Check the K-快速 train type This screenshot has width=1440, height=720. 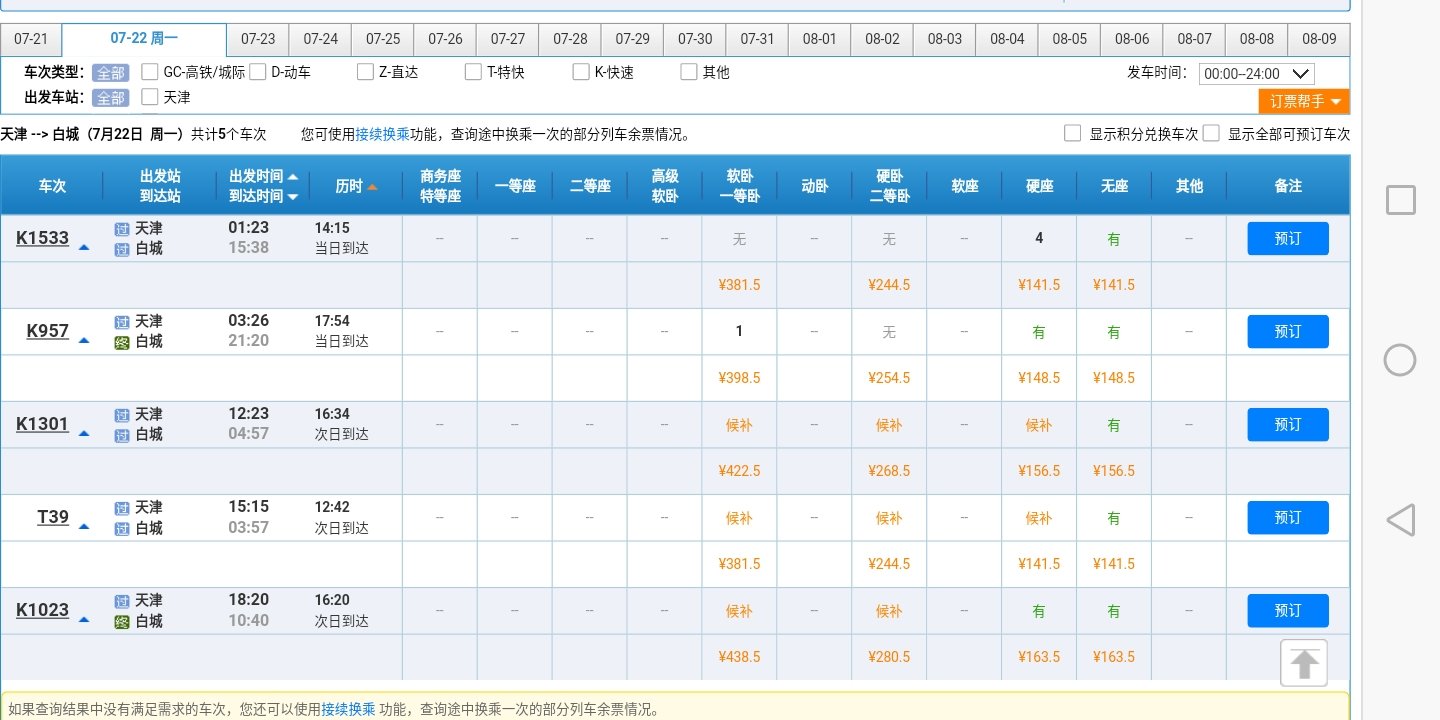[581, 72]
